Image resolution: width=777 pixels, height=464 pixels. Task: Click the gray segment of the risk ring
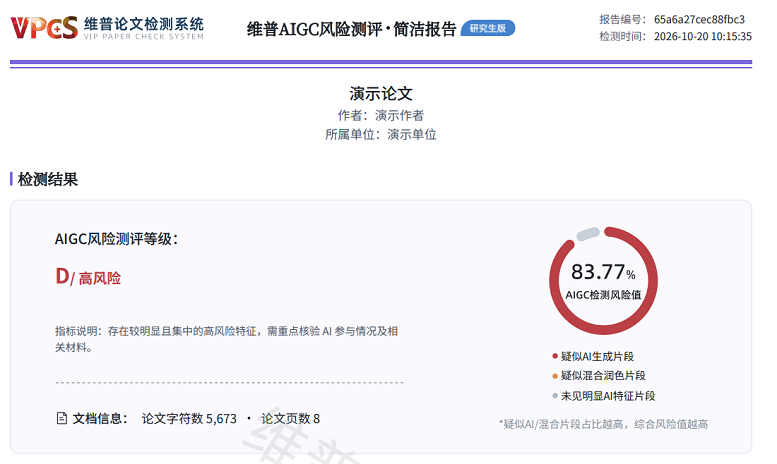point(588,234)
